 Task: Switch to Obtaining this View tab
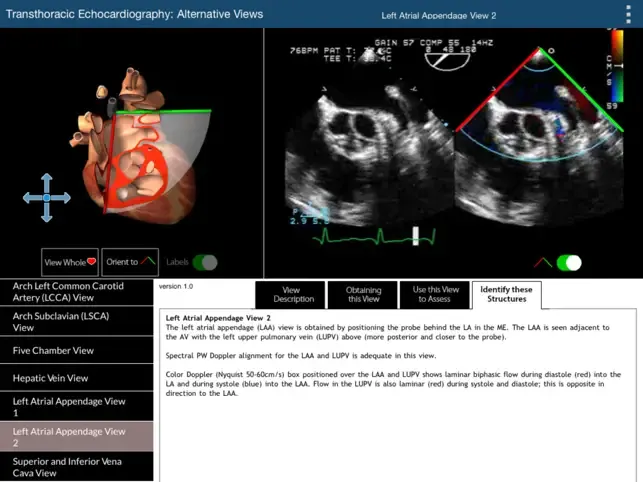tap(363, 295)
